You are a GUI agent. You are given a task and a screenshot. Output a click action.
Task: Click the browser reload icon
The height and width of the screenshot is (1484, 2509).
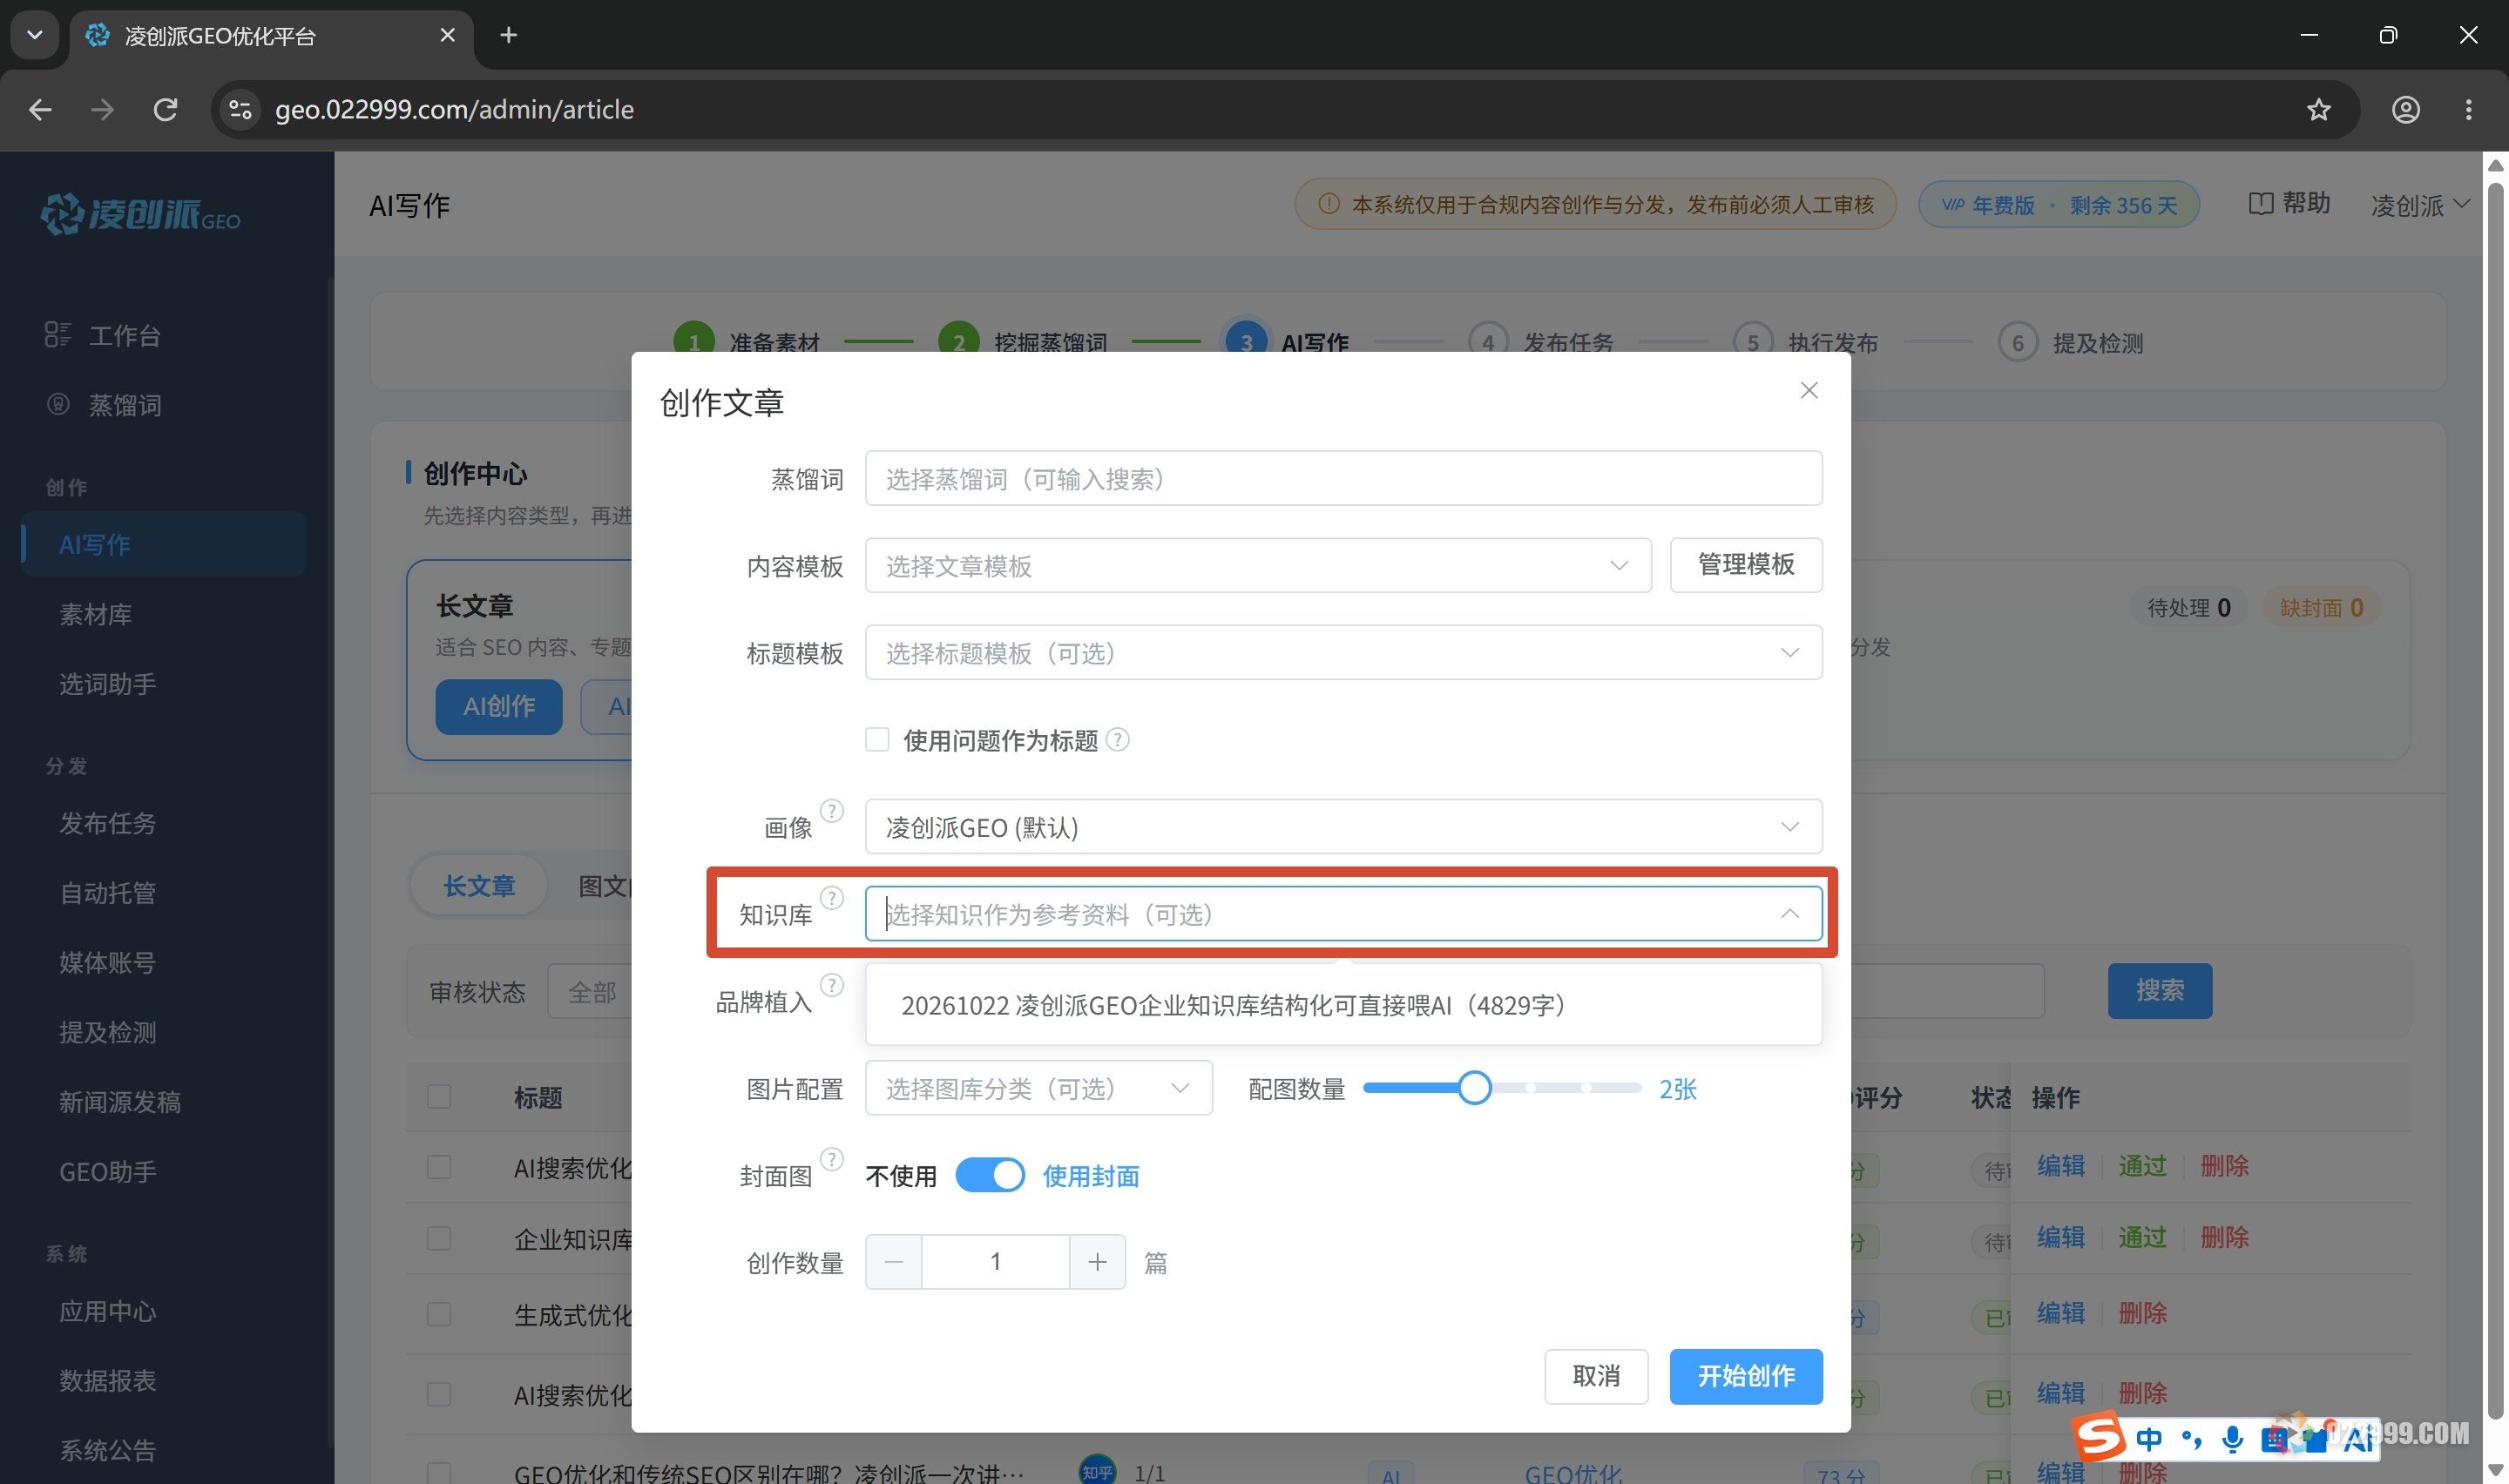click(165, 109)
